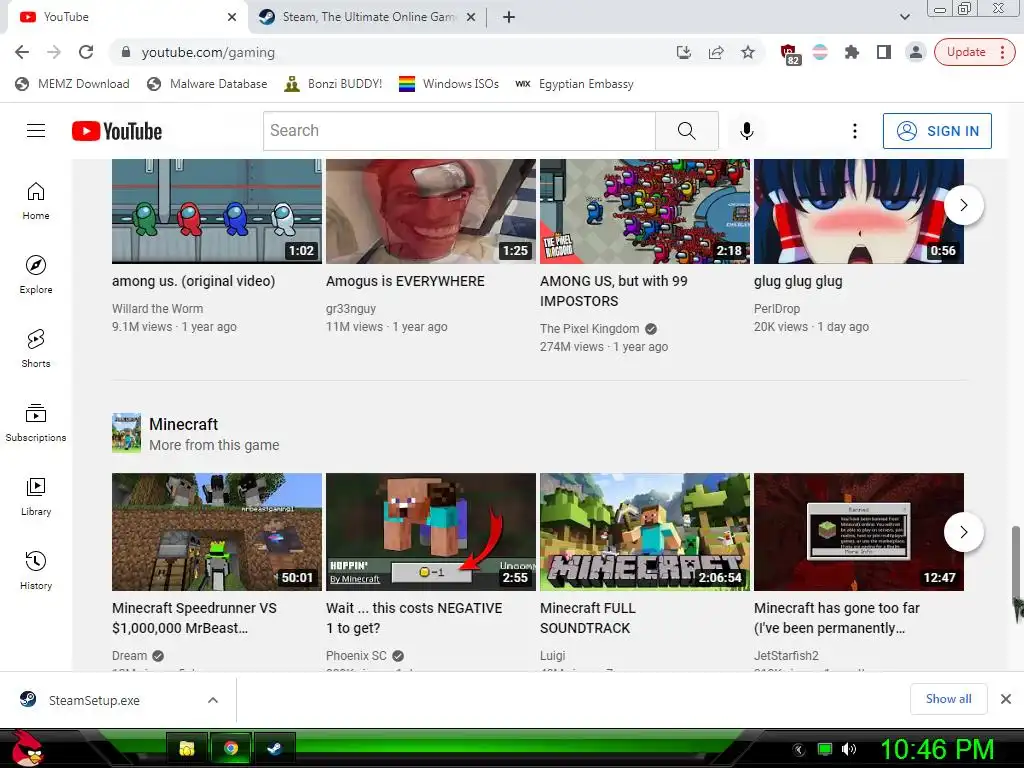Open the Chrome profile avatar
This screenshot has height=768, width=1024.
tap(916, 52)
